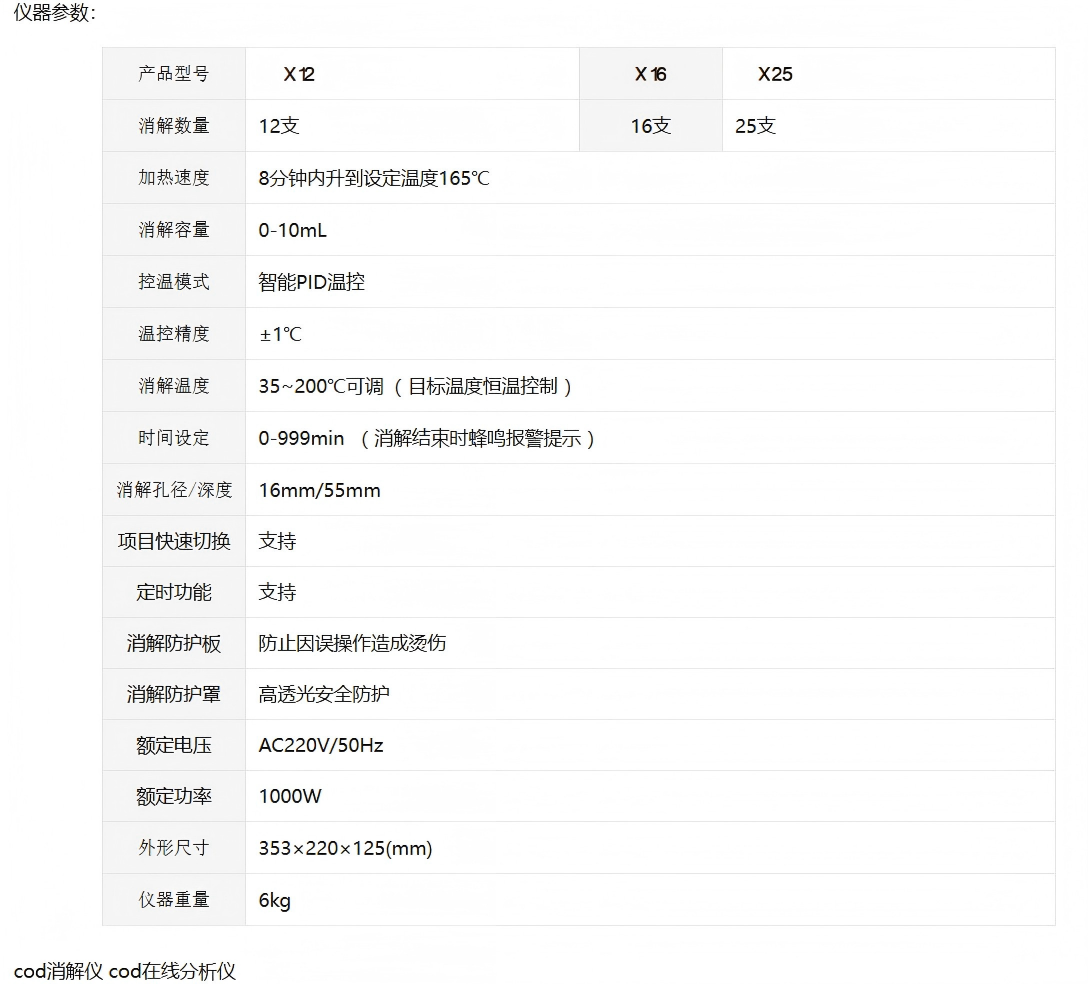Click the 8分钟内升到设定温度165℃ text
This screenshot has width=1088, height=984.
(374, 179)
